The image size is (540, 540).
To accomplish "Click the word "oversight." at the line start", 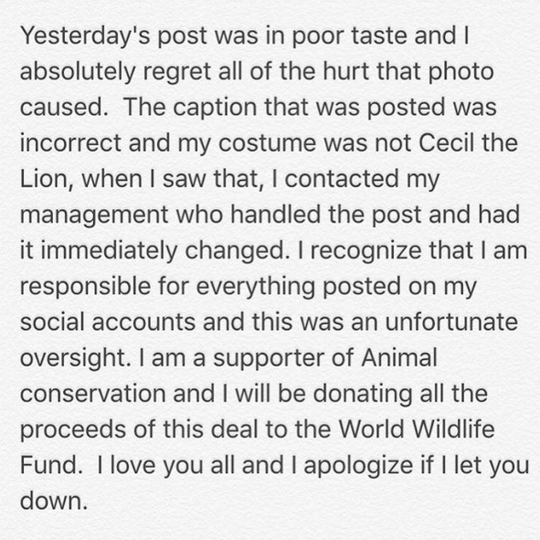I will [76, 359].
